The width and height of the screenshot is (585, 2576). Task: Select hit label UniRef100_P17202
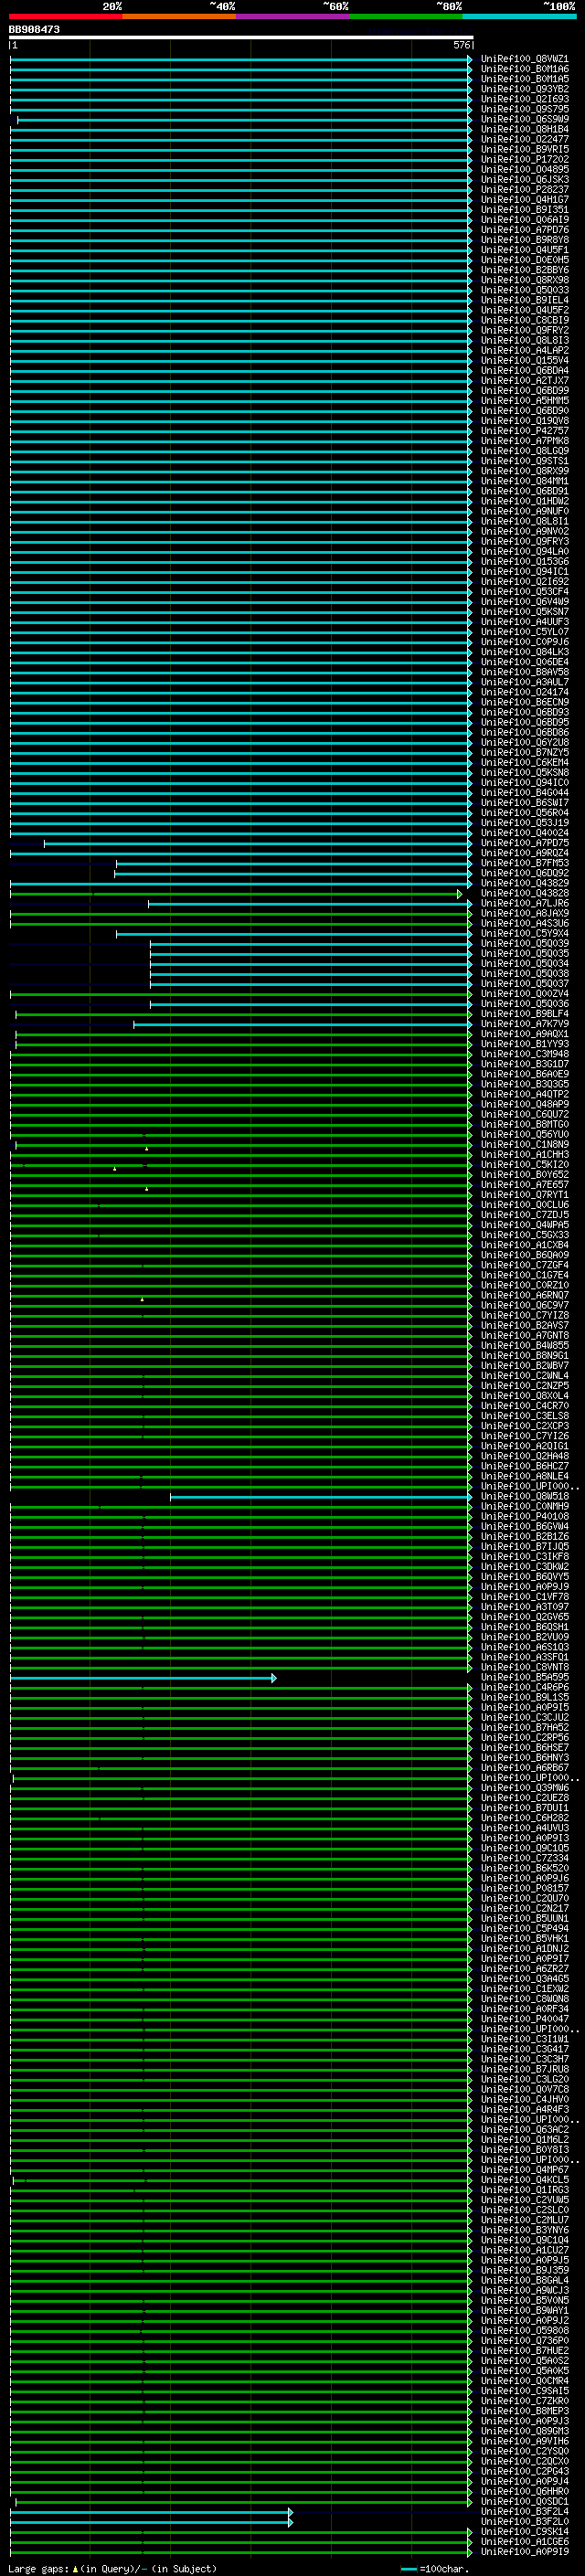[524, 160]
